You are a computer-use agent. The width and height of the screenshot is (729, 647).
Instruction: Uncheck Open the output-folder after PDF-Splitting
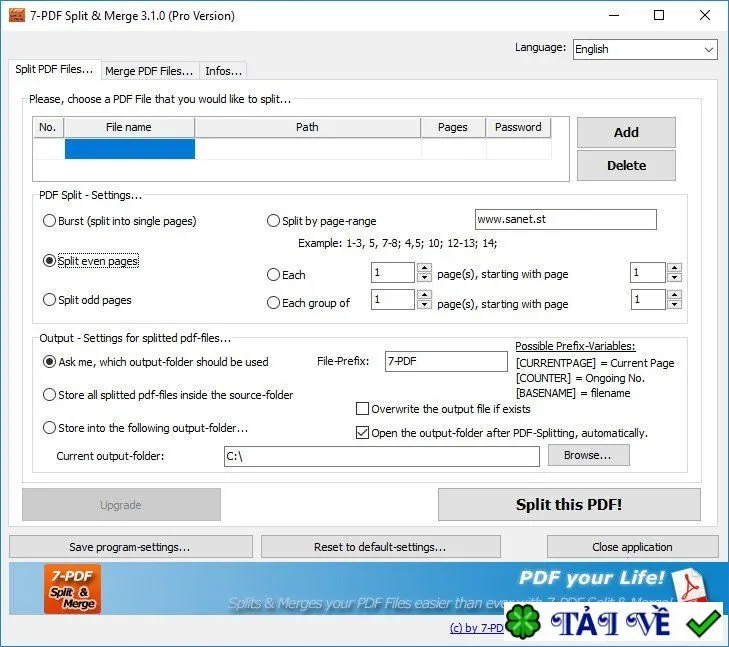coord(362,433)
